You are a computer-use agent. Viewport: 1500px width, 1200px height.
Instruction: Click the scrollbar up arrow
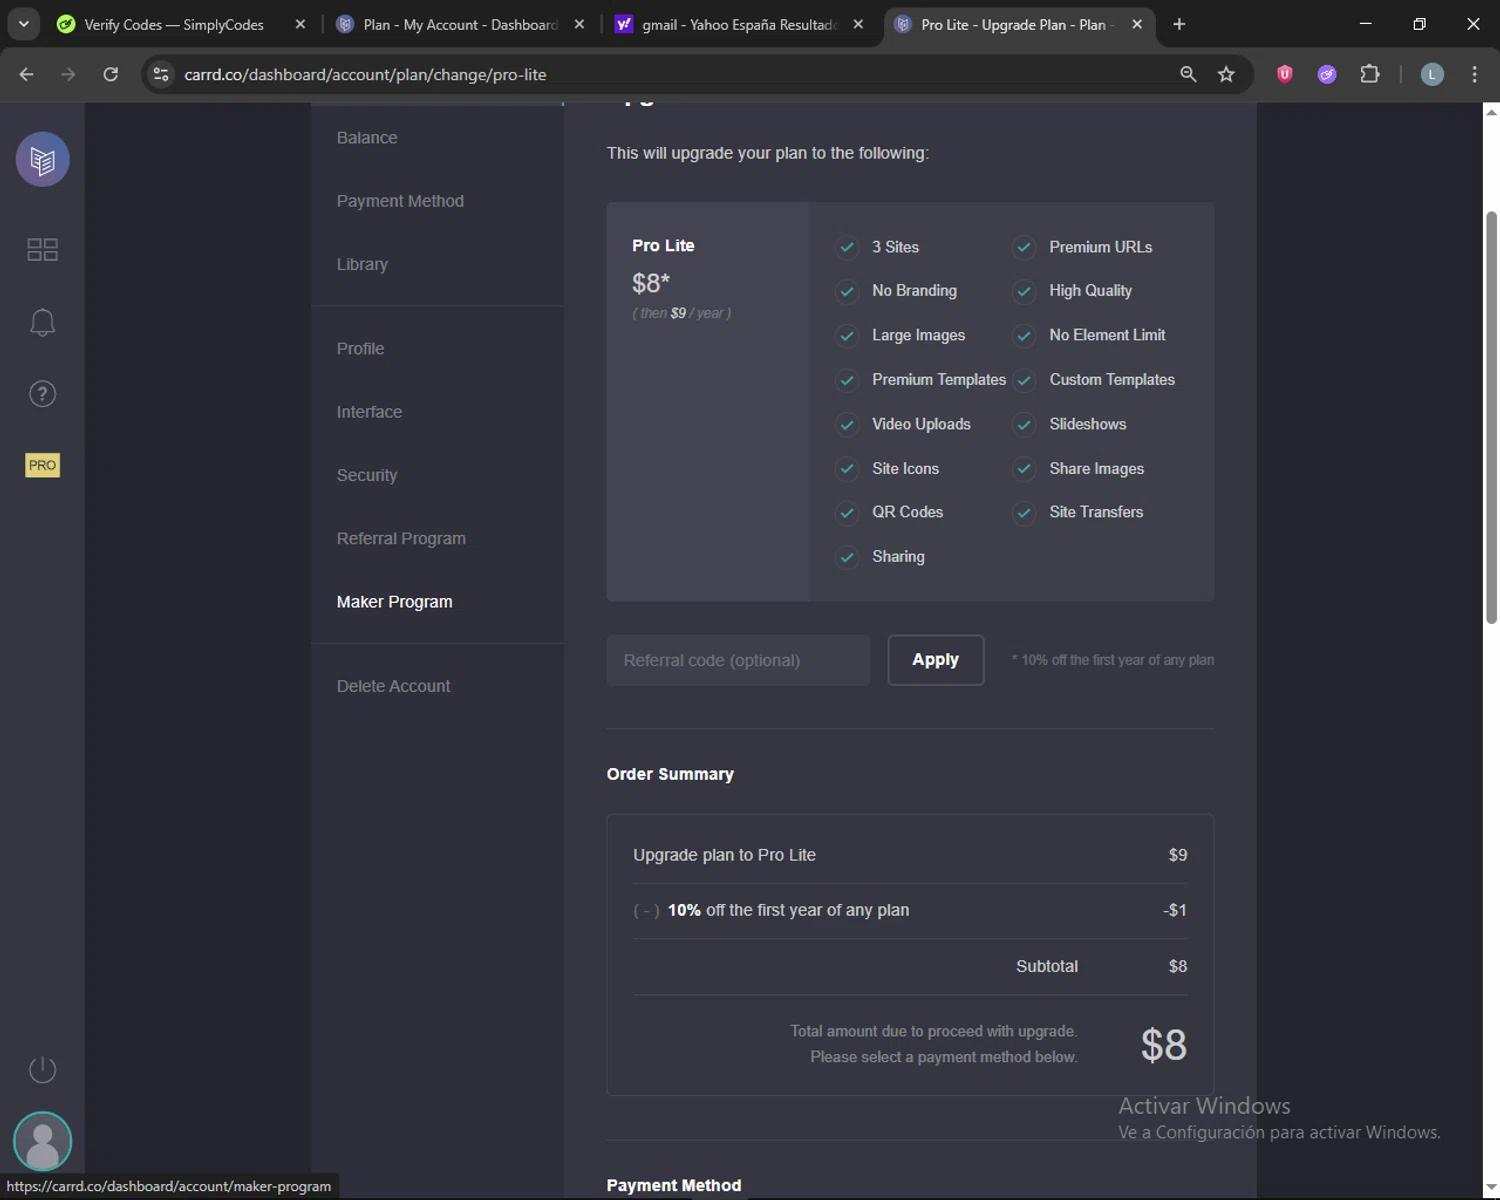1491,111
